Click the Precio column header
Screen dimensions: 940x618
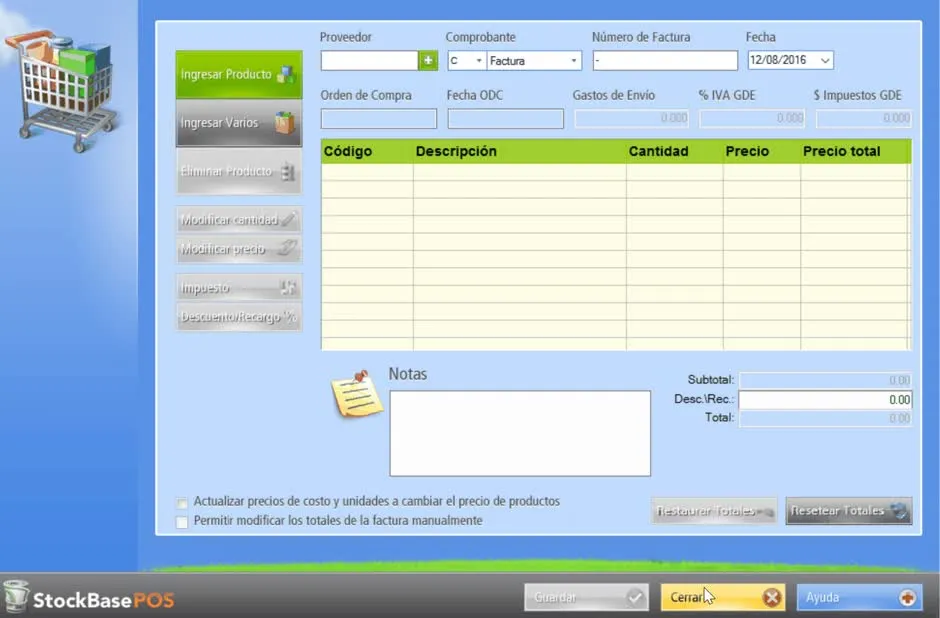pos(762,152)
